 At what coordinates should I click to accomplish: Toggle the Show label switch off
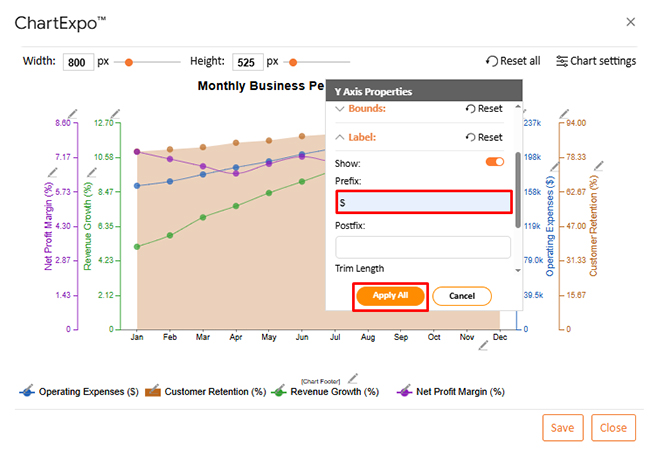(494, 162)
